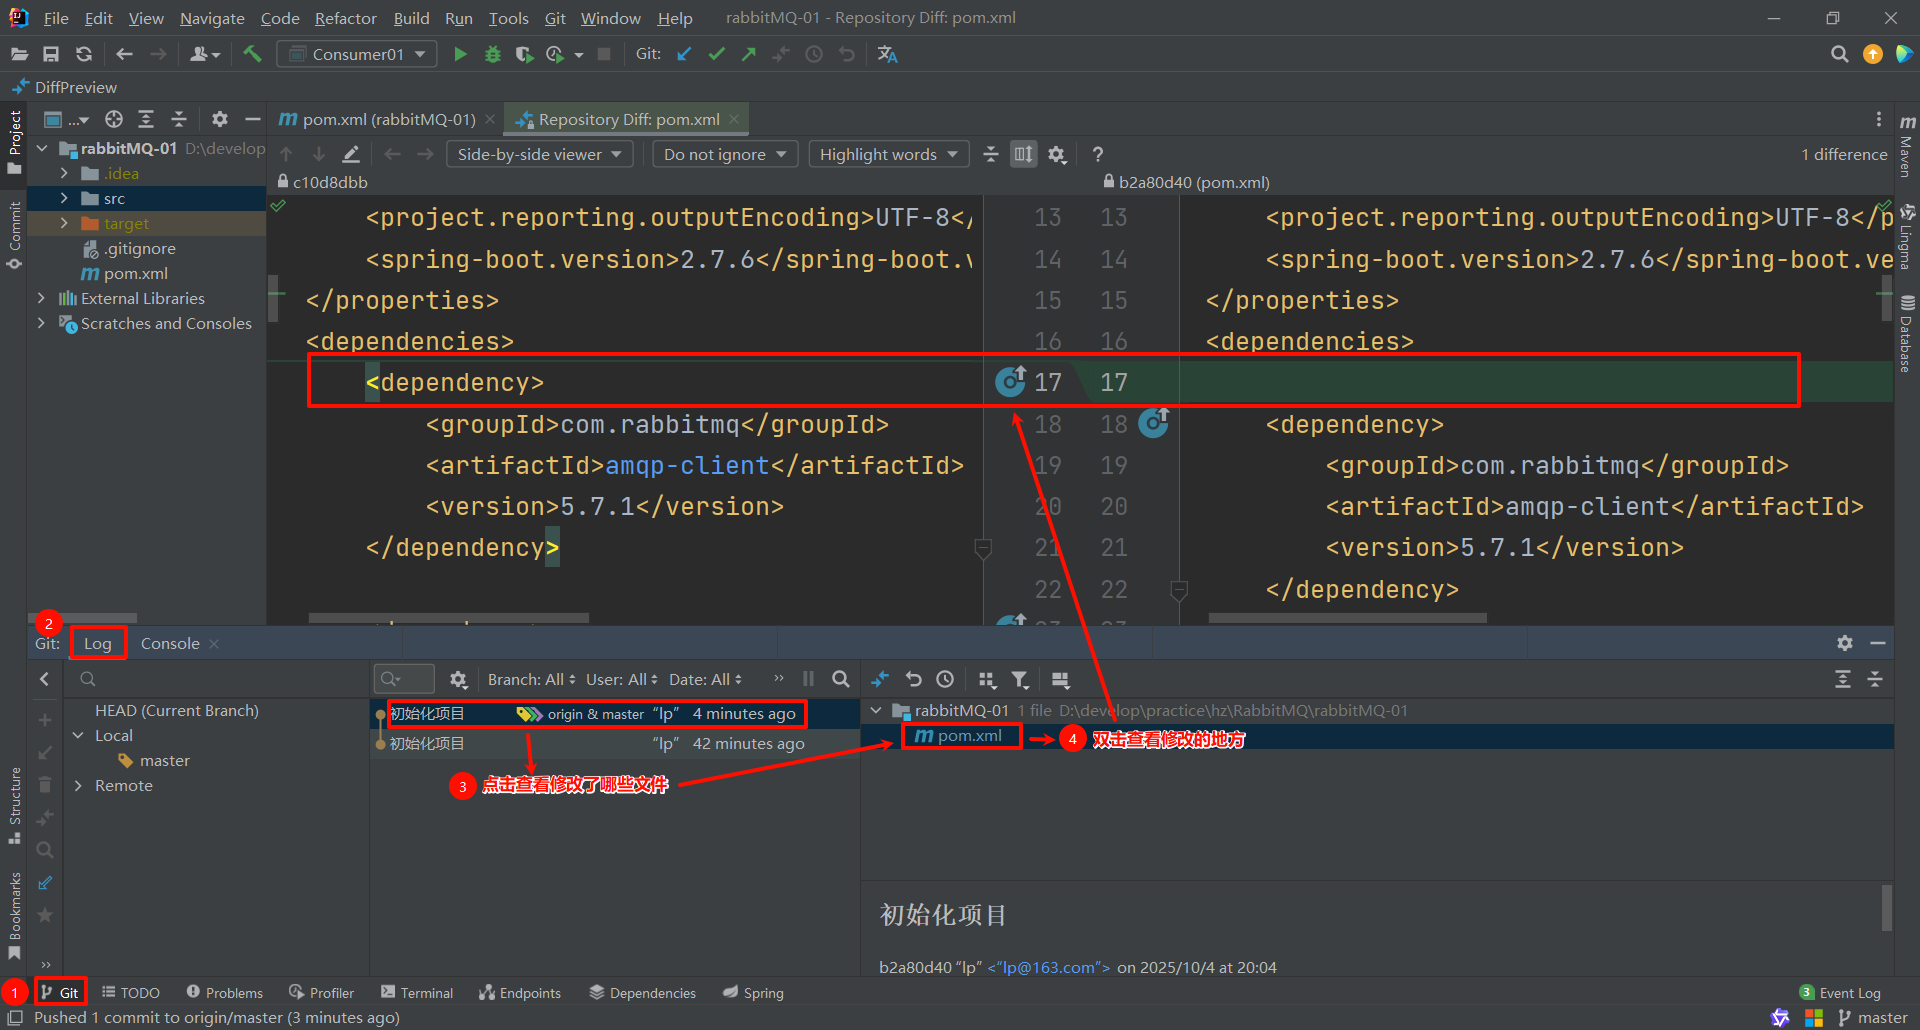Screen dimensions: 1920x1030
Task: Open the Endpoints tool window
Action: coord(520,992)
